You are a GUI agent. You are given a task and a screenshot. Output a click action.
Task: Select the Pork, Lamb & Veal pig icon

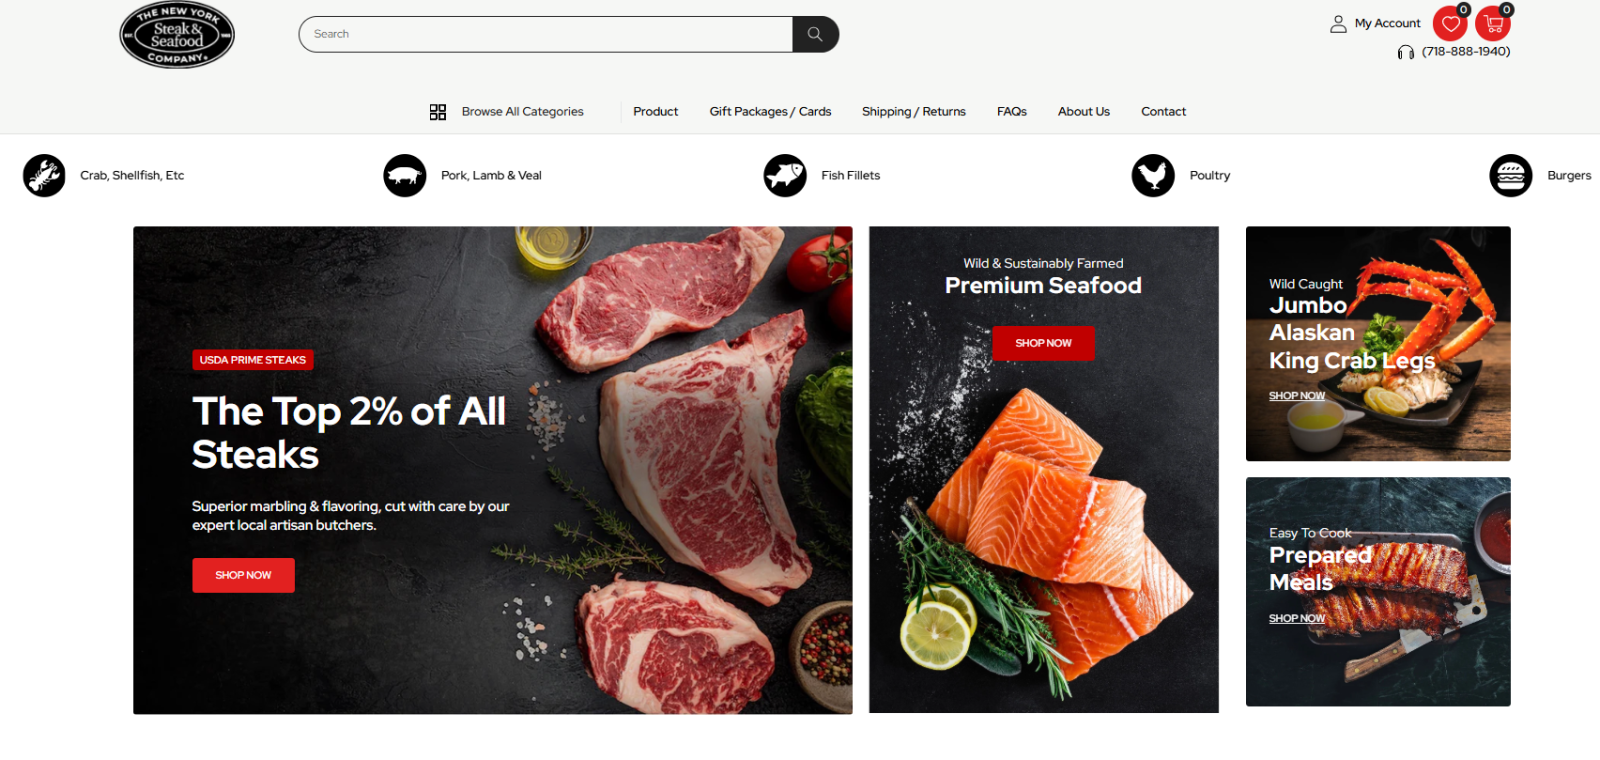(405, 176)
